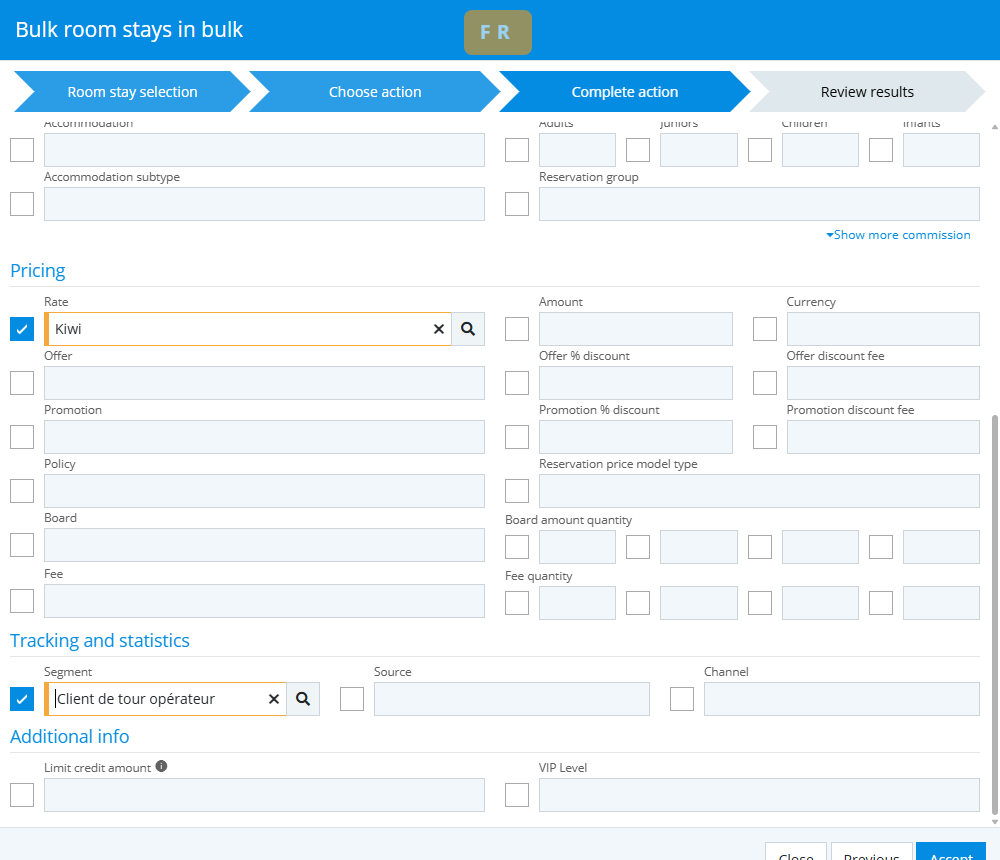Click the search icon beside Segment field
Screen dimensions: 1000x860
303,699
